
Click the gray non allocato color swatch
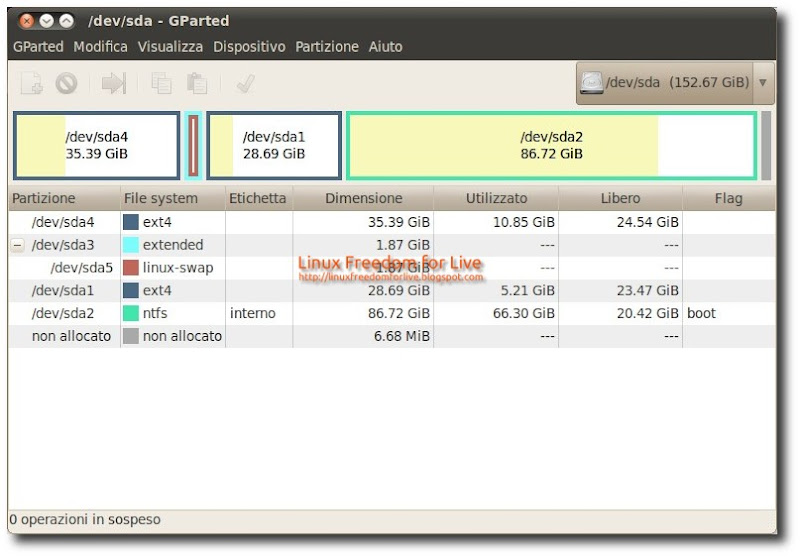(131, 336)
